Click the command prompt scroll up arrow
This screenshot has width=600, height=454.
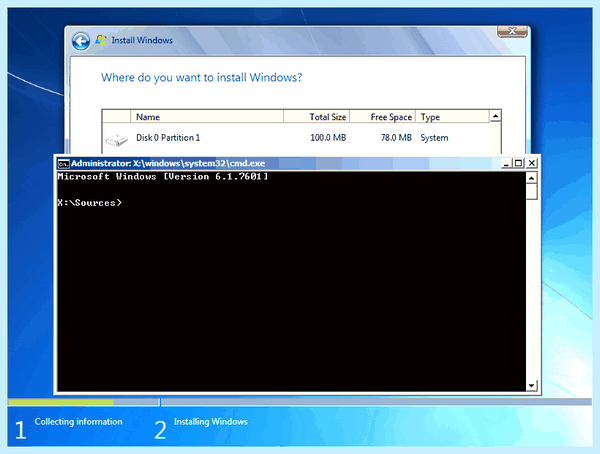click(532, 178)
